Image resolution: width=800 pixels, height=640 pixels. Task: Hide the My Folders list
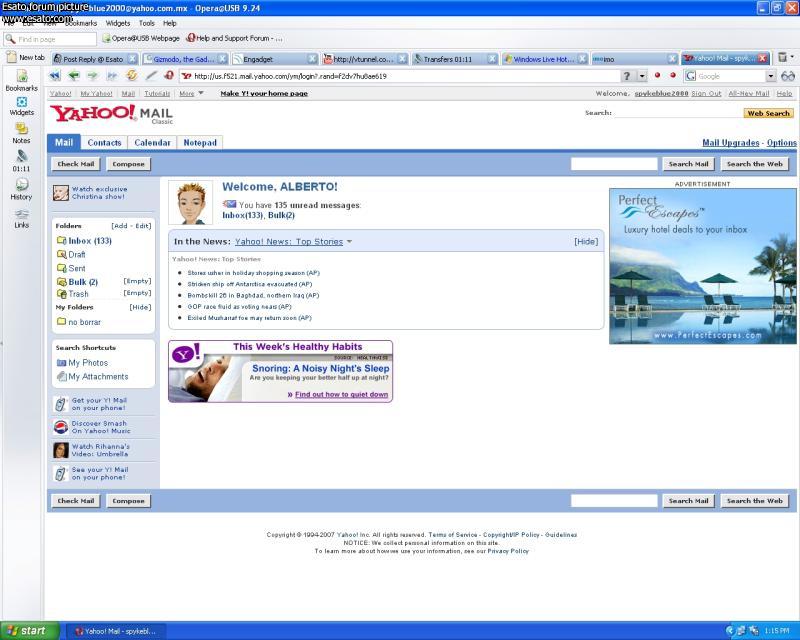coord(140,307)
